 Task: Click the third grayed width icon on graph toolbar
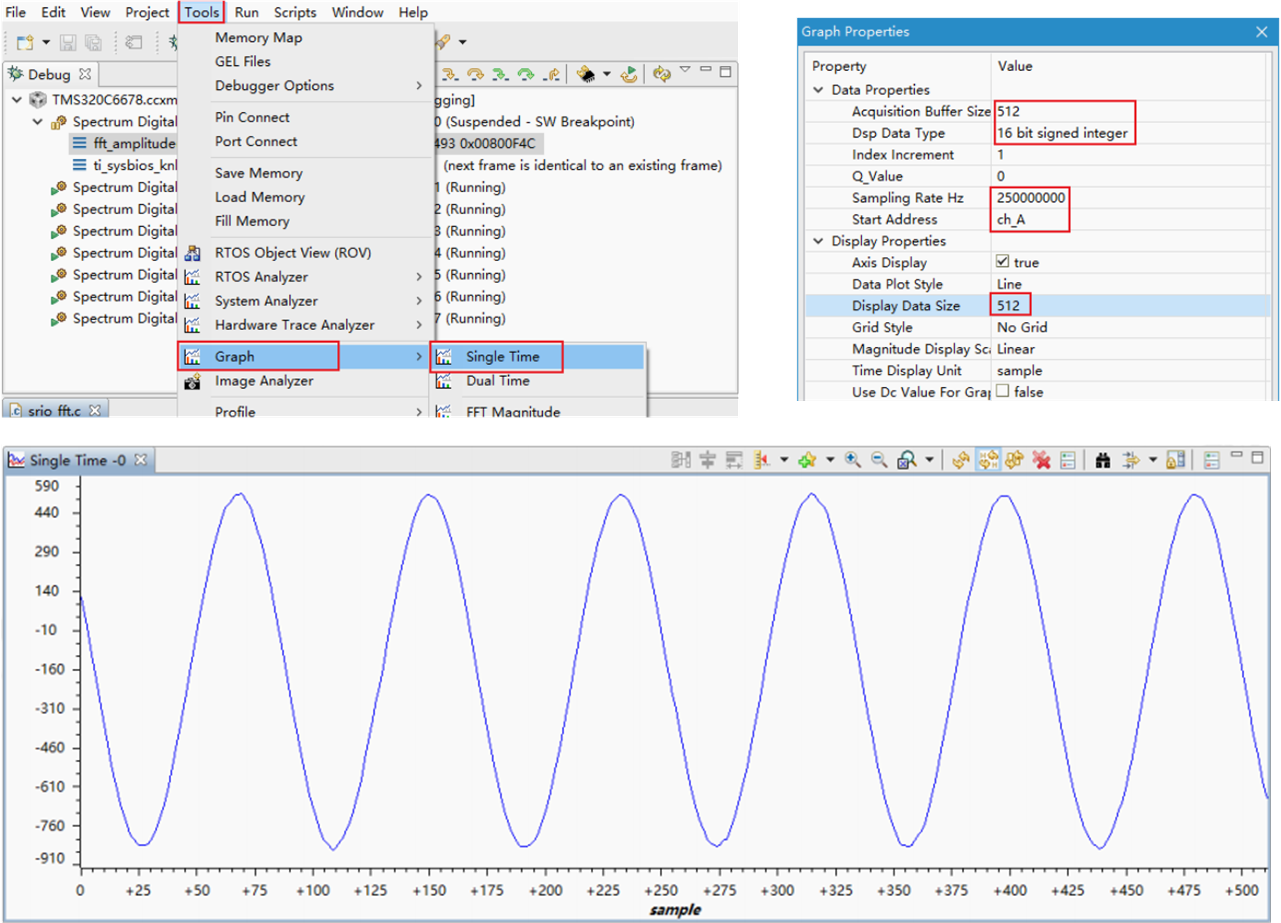pyautogui.click(x=734, y=460)
